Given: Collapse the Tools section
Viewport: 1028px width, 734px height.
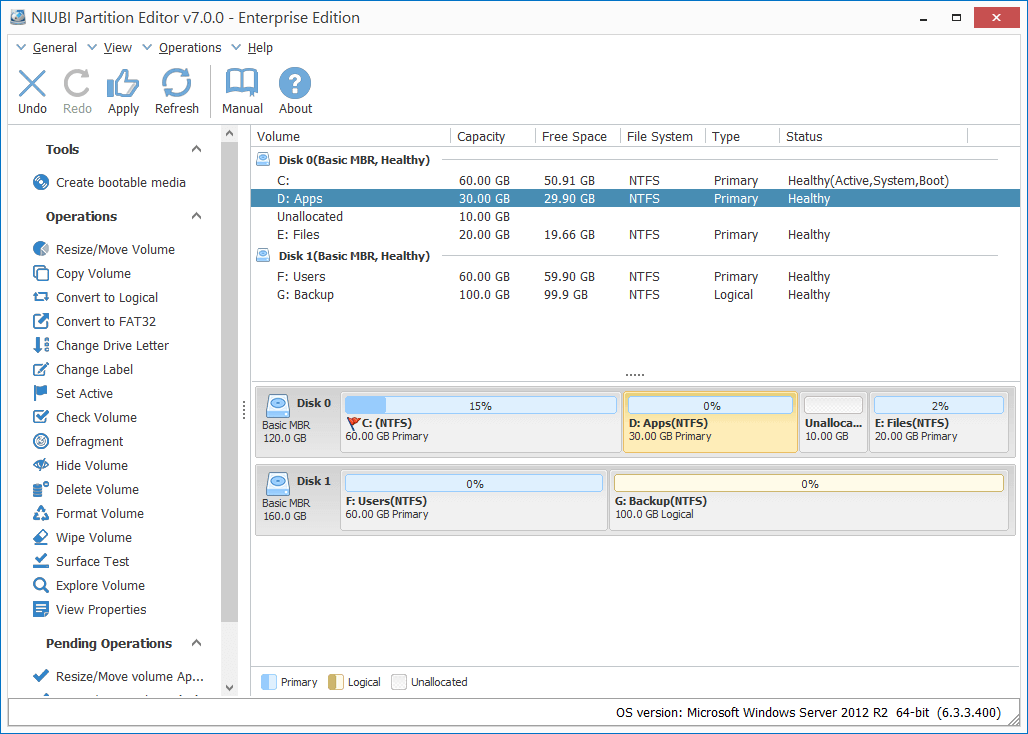Looking at the screenshot, I should click(x=197, y=150).
